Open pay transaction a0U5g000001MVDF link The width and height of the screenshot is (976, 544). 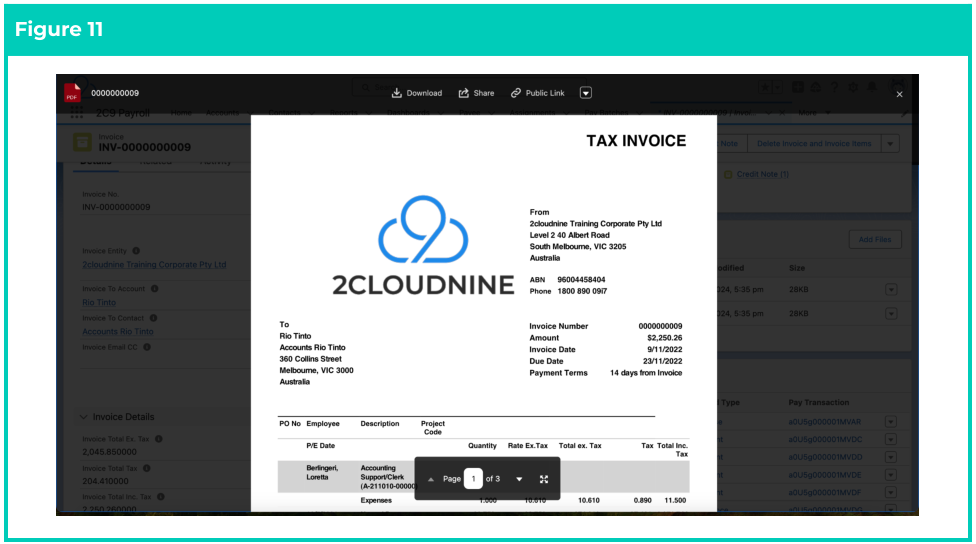pos(825,492)
